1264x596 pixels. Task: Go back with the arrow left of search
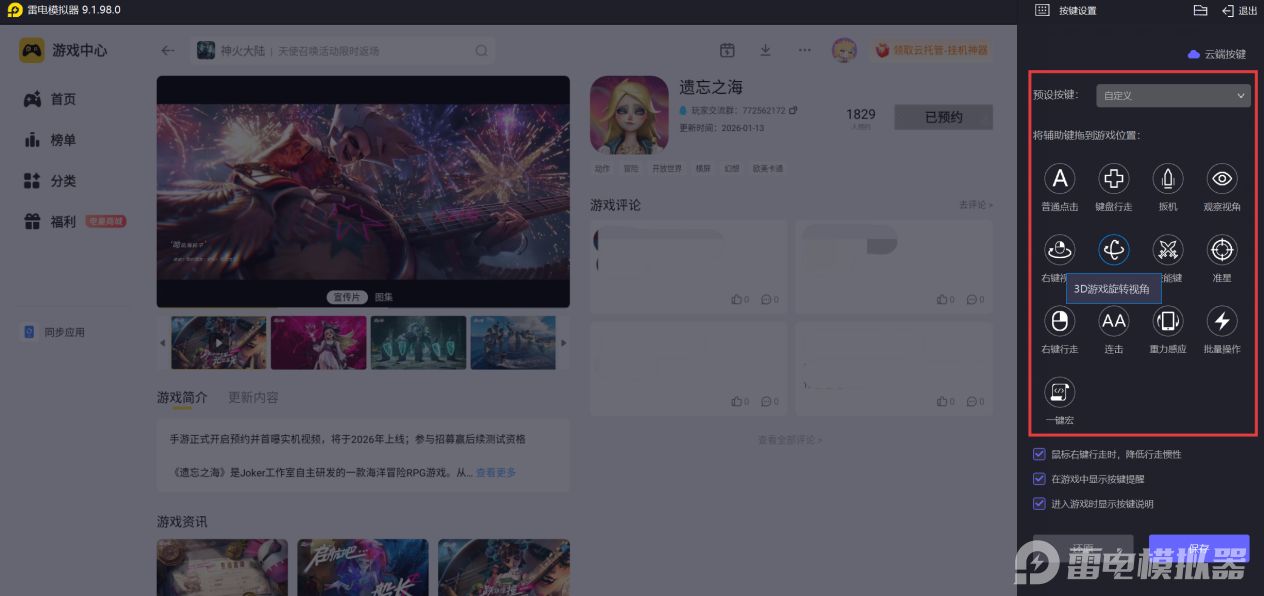pyautogui.click(x=168, y=50)
